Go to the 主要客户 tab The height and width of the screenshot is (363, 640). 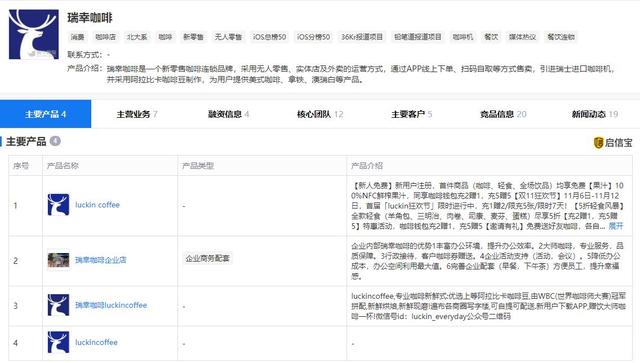411,114
